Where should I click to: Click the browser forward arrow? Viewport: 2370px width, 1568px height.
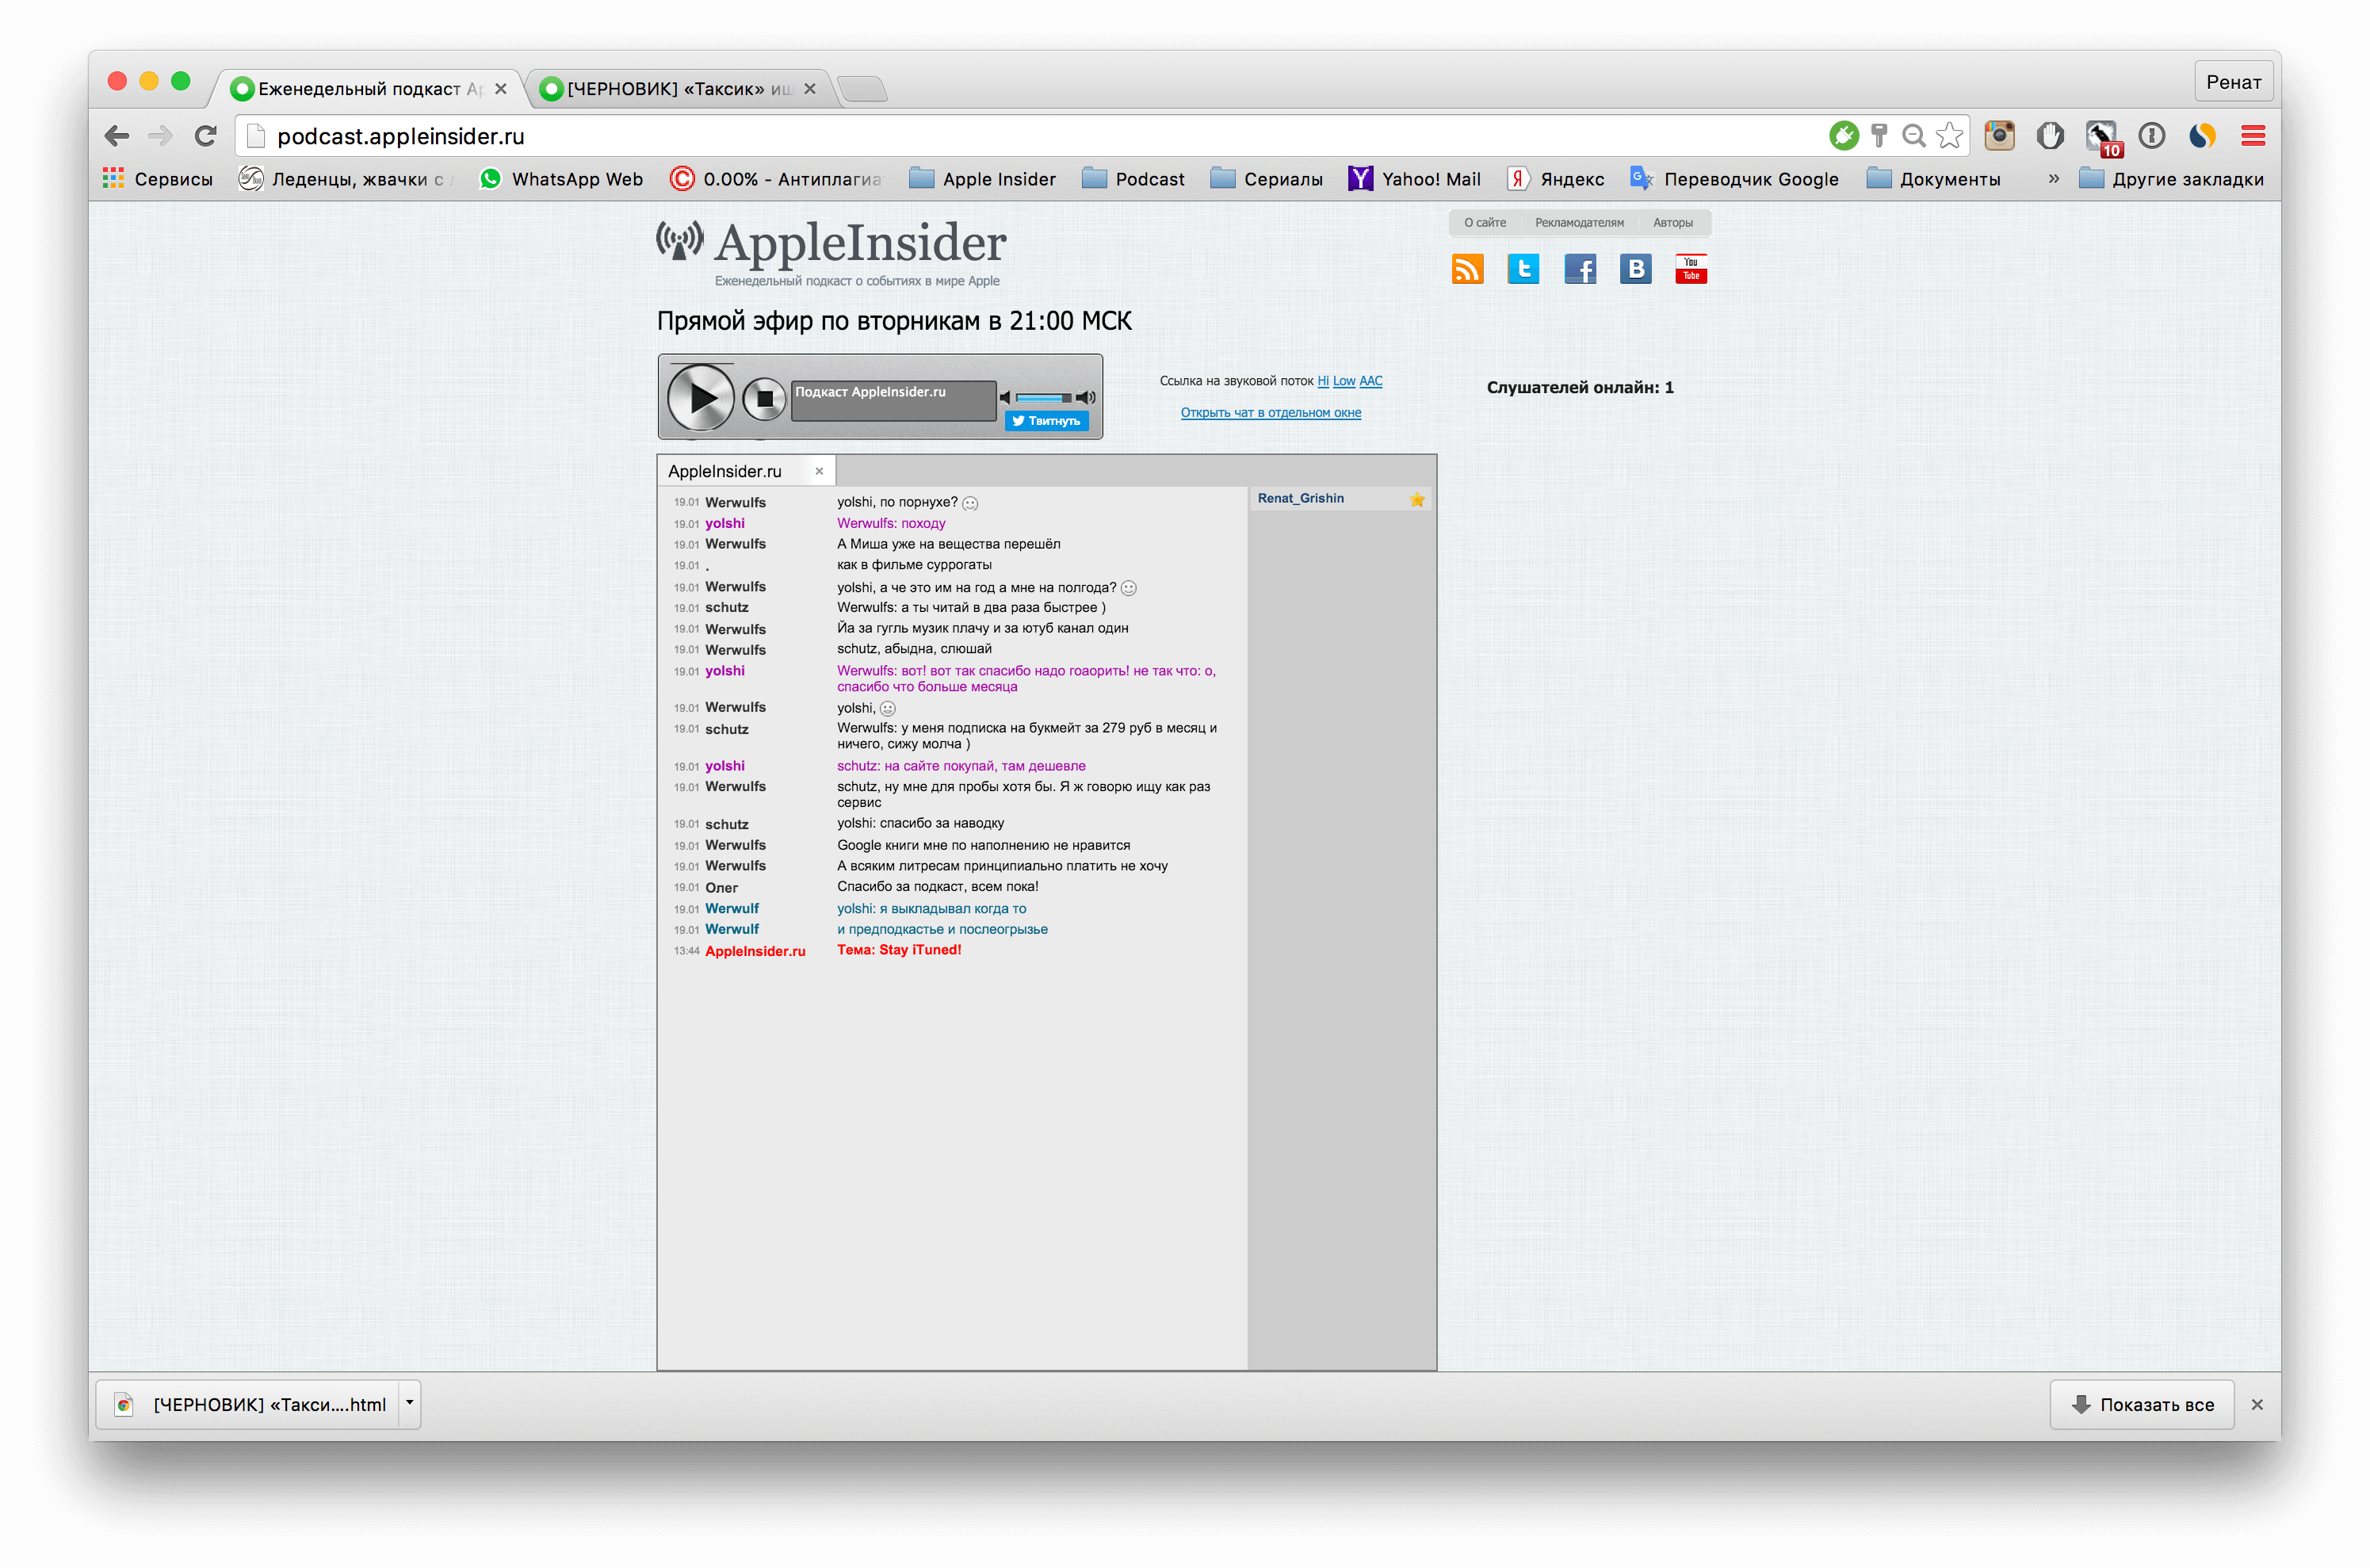tap(160, 136)
